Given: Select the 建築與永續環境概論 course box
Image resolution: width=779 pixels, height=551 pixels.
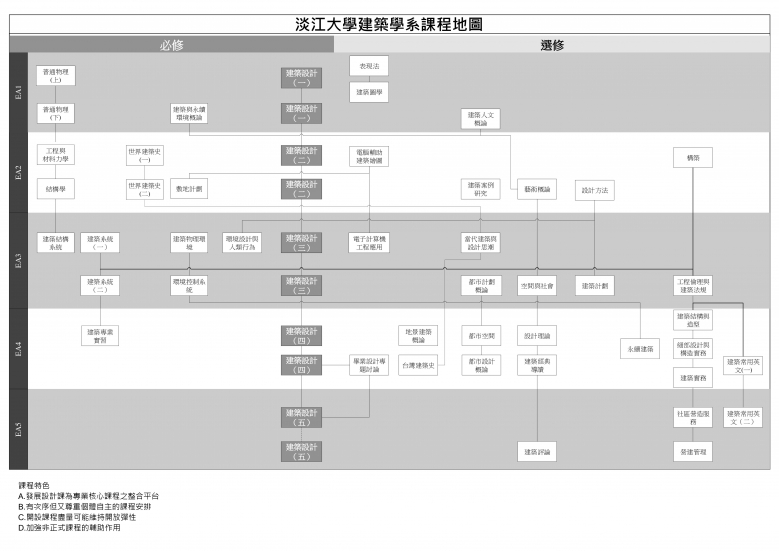Looking at the screenshot, I should [189, 113].
